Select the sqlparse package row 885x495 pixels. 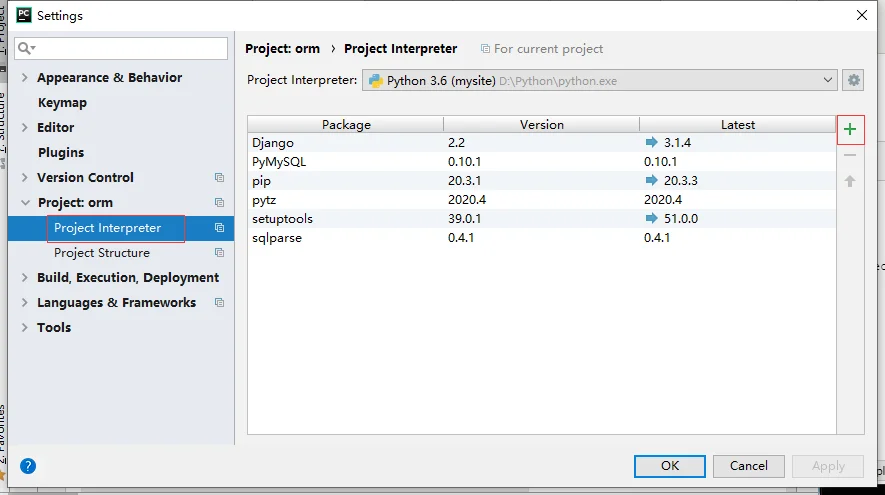tap(541, 238)
